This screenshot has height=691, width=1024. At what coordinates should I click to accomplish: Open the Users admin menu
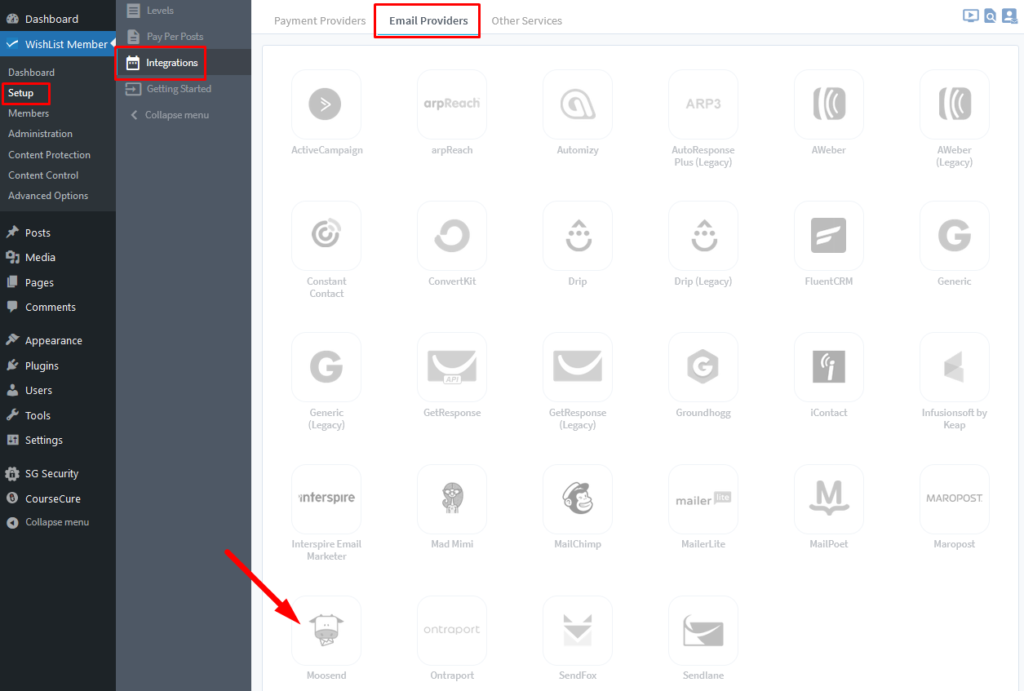click(x=57, y=391)
